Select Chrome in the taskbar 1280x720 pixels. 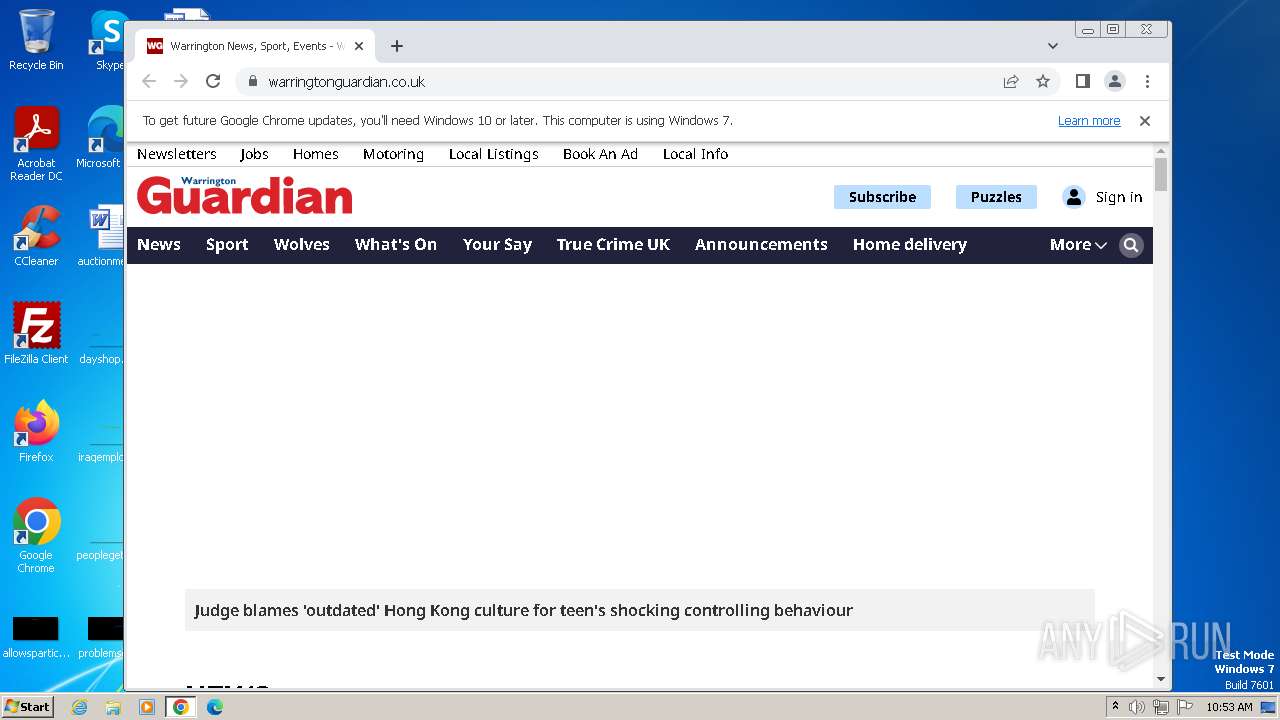pos(181,707)
